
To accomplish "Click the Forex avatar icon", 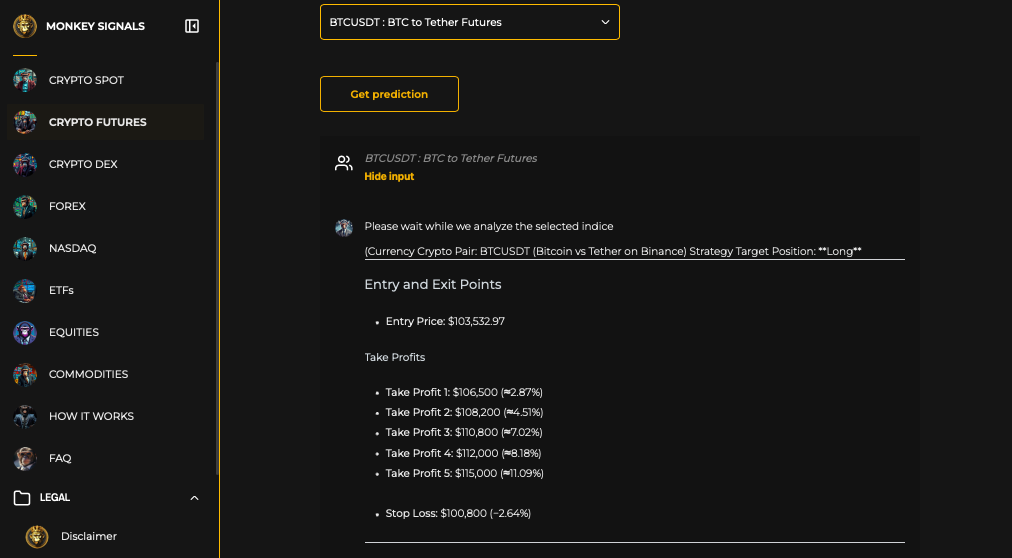I will pos(25,206).
